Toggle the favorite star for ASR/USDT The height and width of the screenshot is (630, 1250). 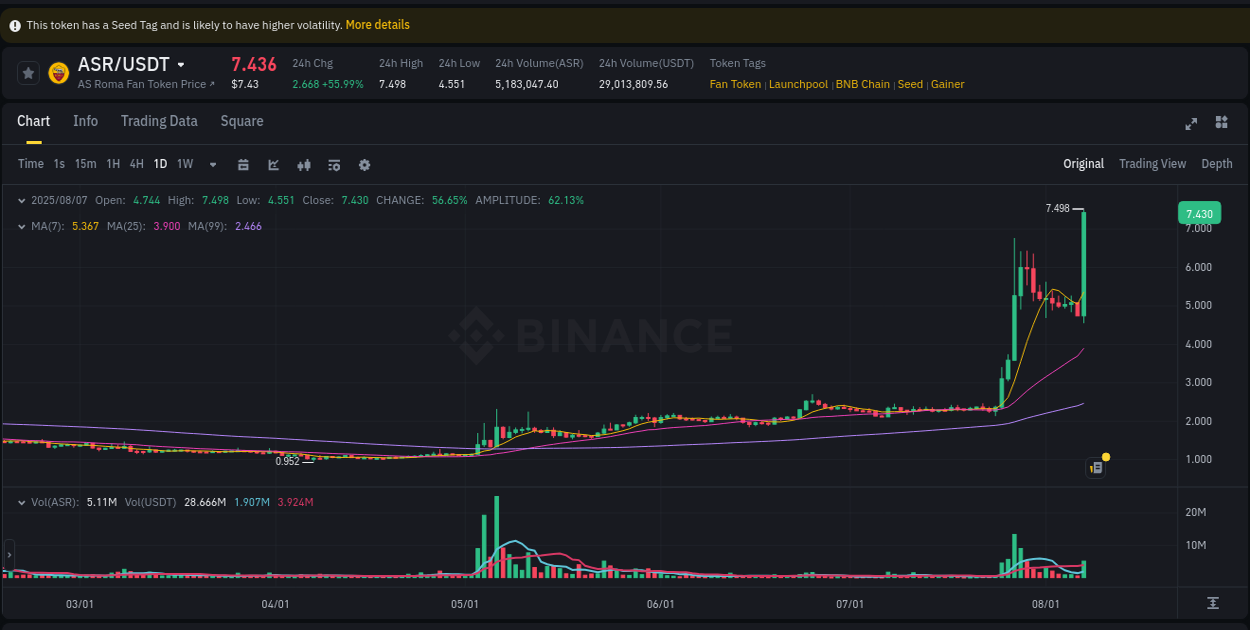point(28,72)
